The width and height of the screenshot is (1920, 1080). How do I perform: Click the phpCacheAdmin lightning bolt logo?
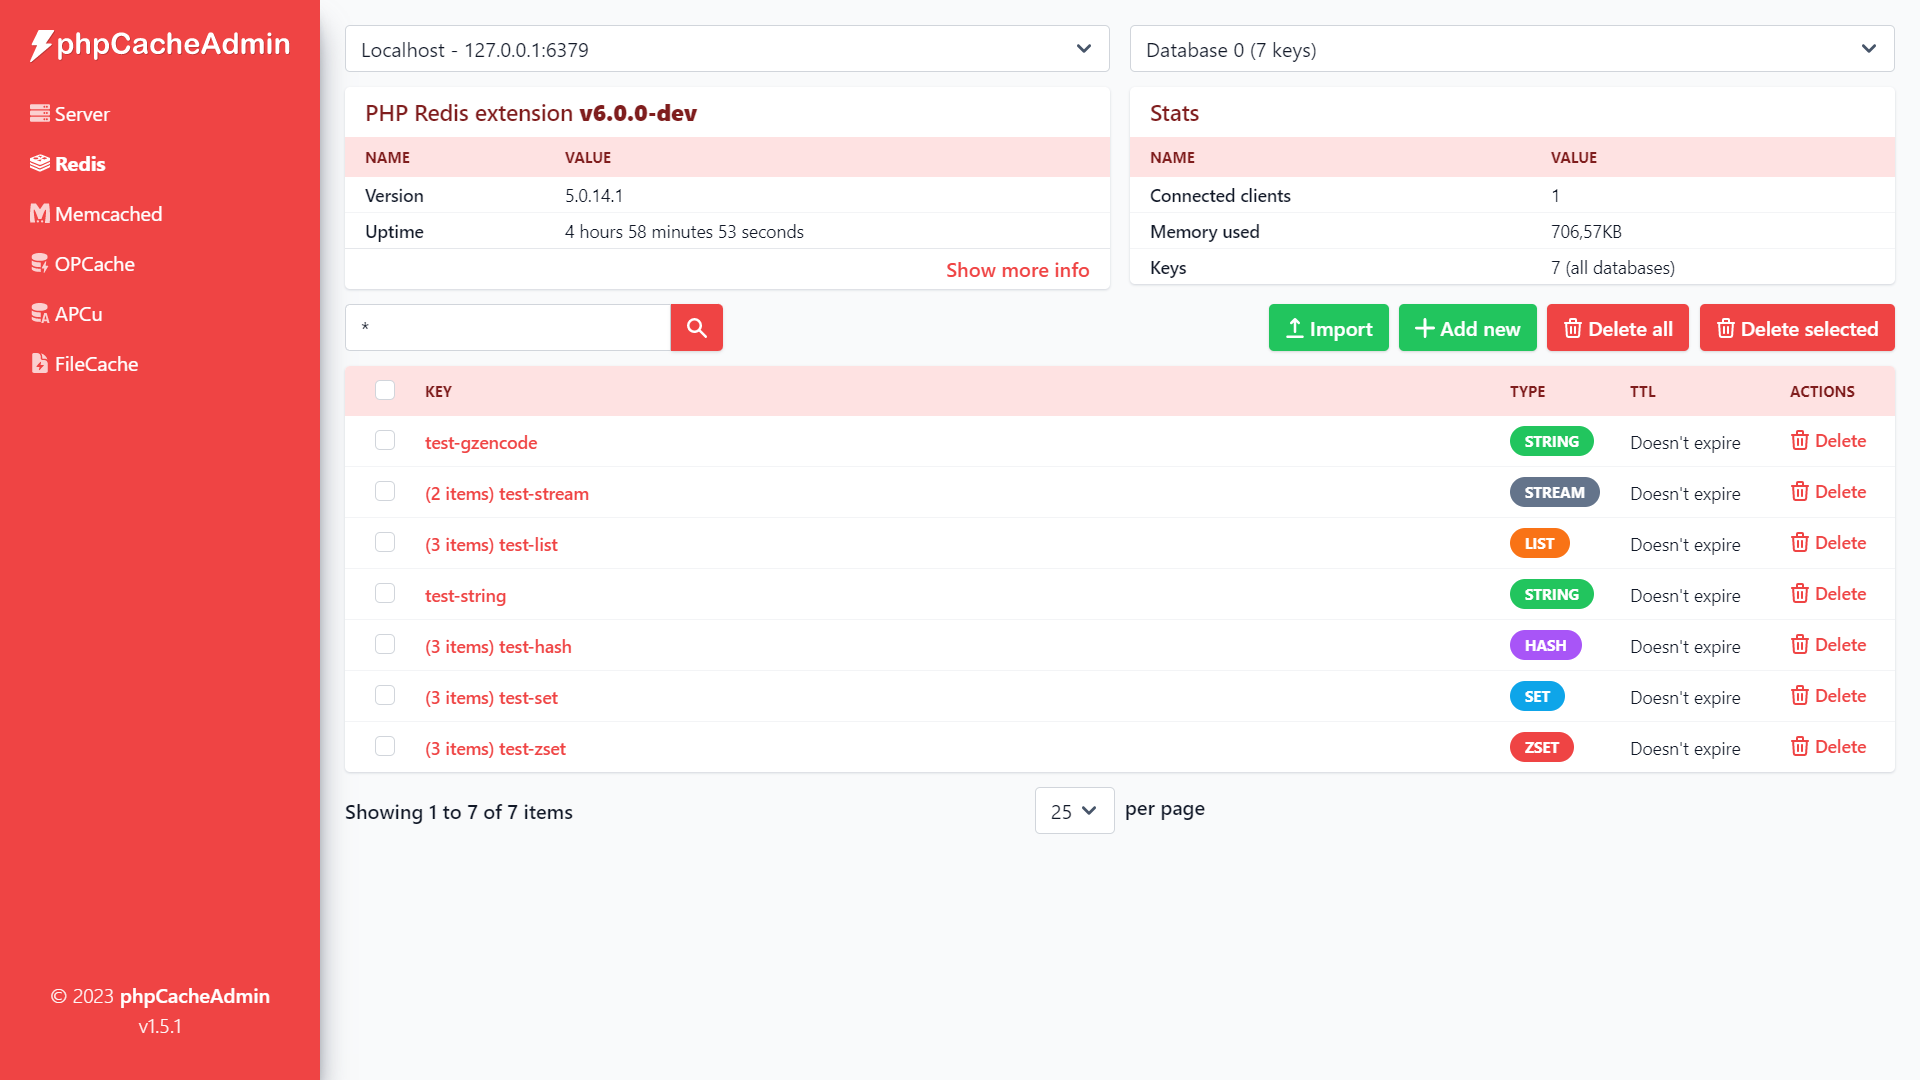click(41, 45)
